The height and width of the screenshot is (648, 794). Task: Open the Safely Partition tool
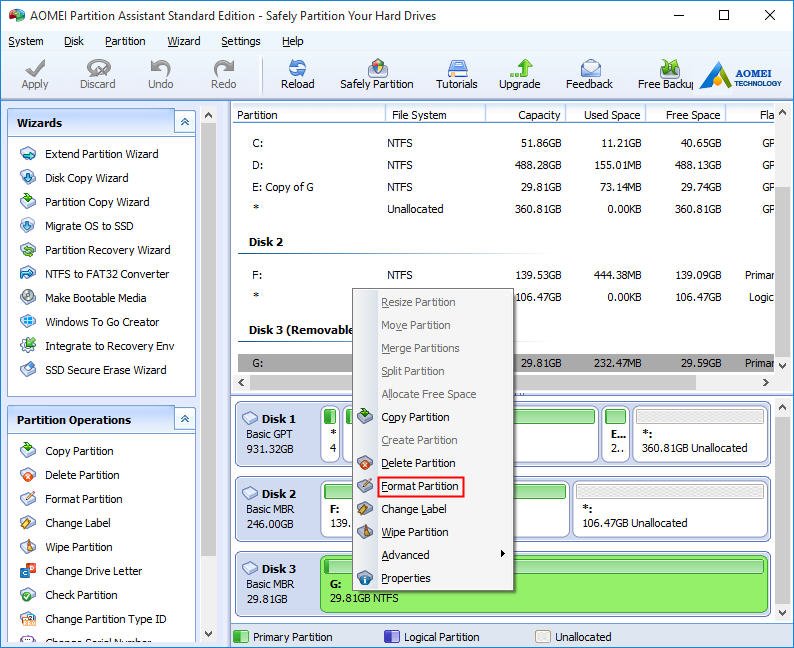tap(377, 74)
